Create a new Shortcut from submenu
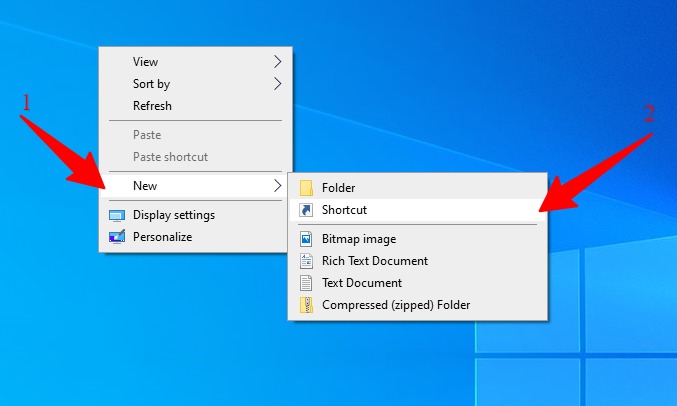The image size is (677, 406). (x=418, y=210)
